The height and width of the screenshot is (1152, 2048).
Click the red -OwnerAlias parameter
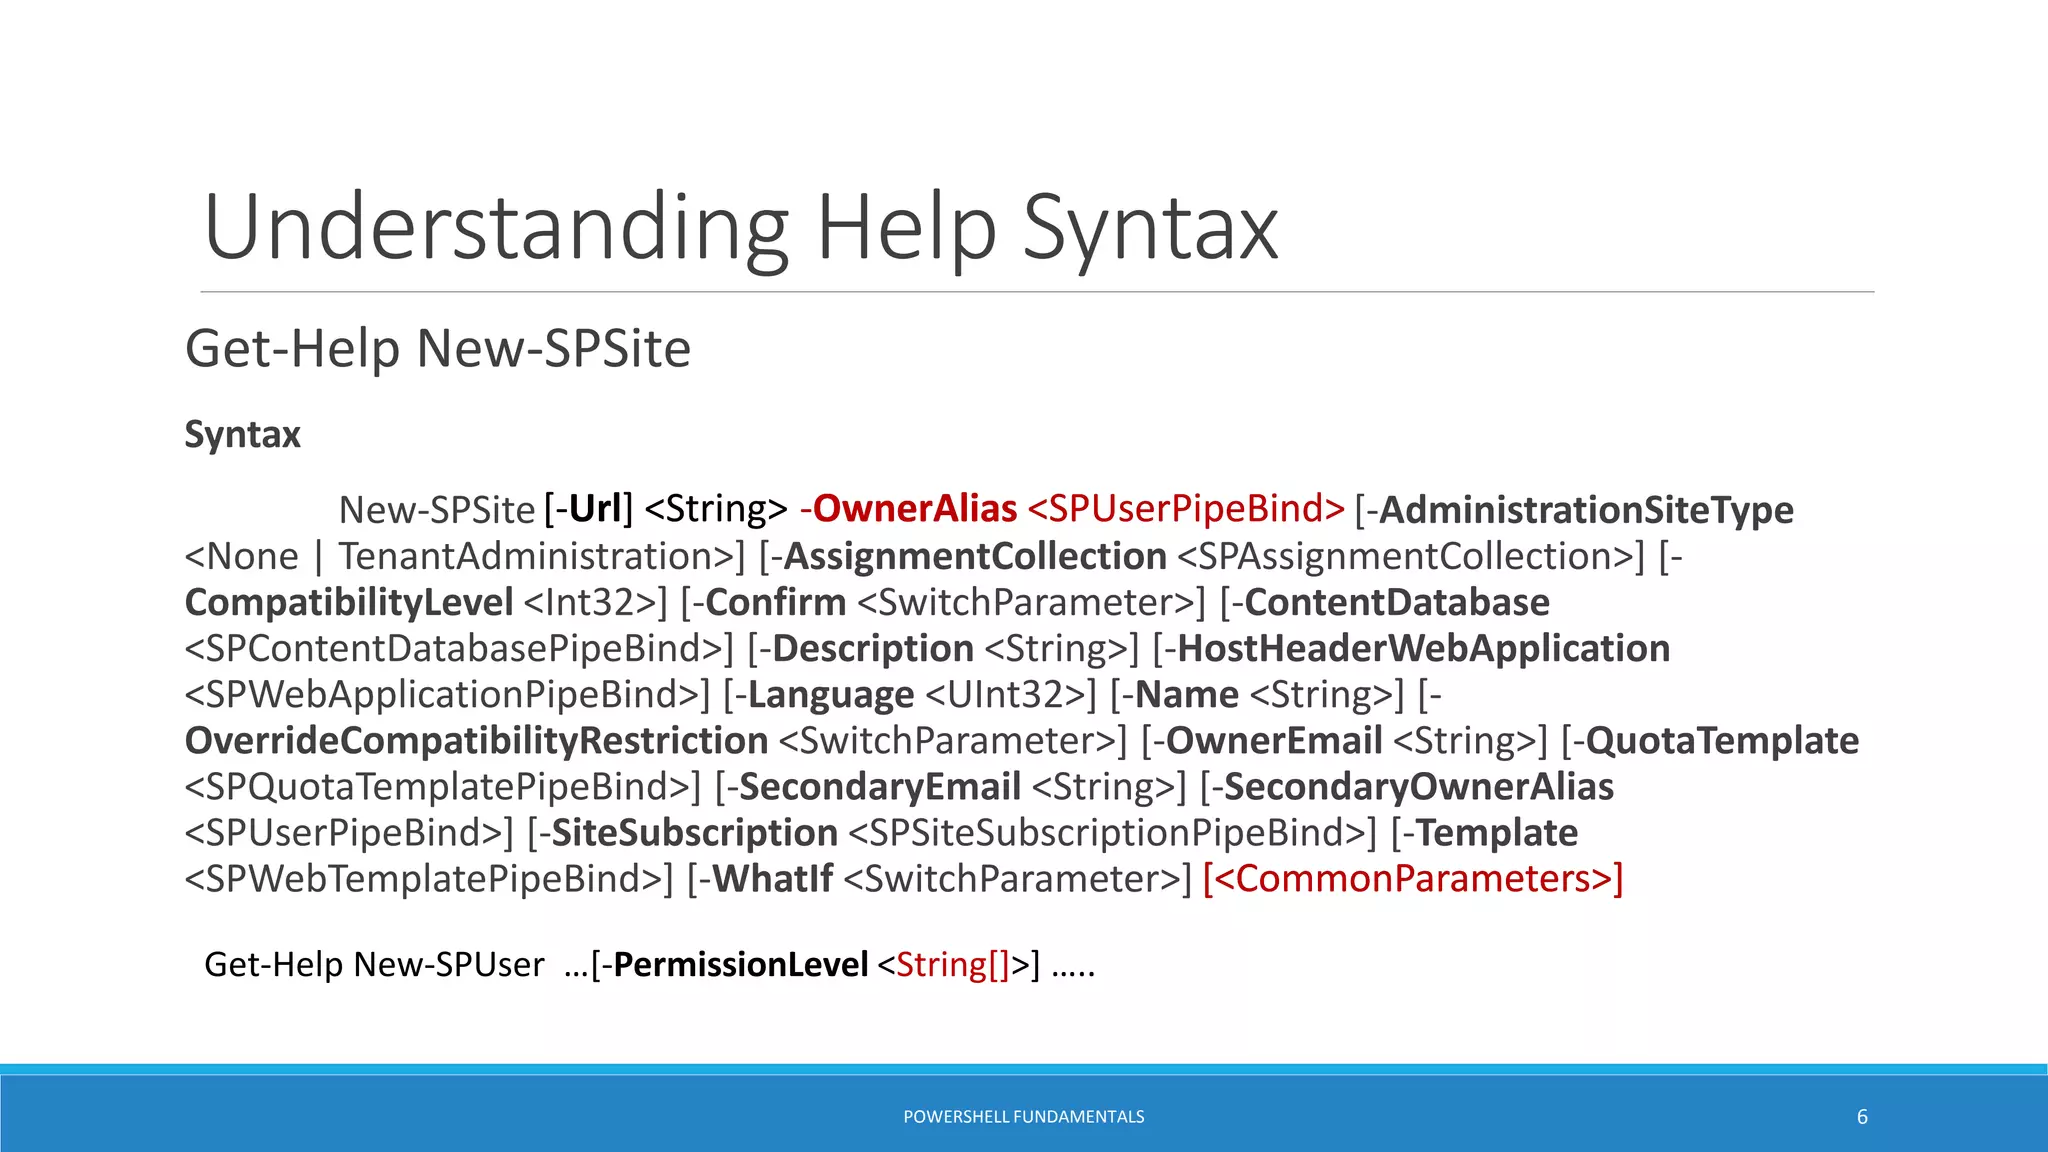[x=908, y=509]
